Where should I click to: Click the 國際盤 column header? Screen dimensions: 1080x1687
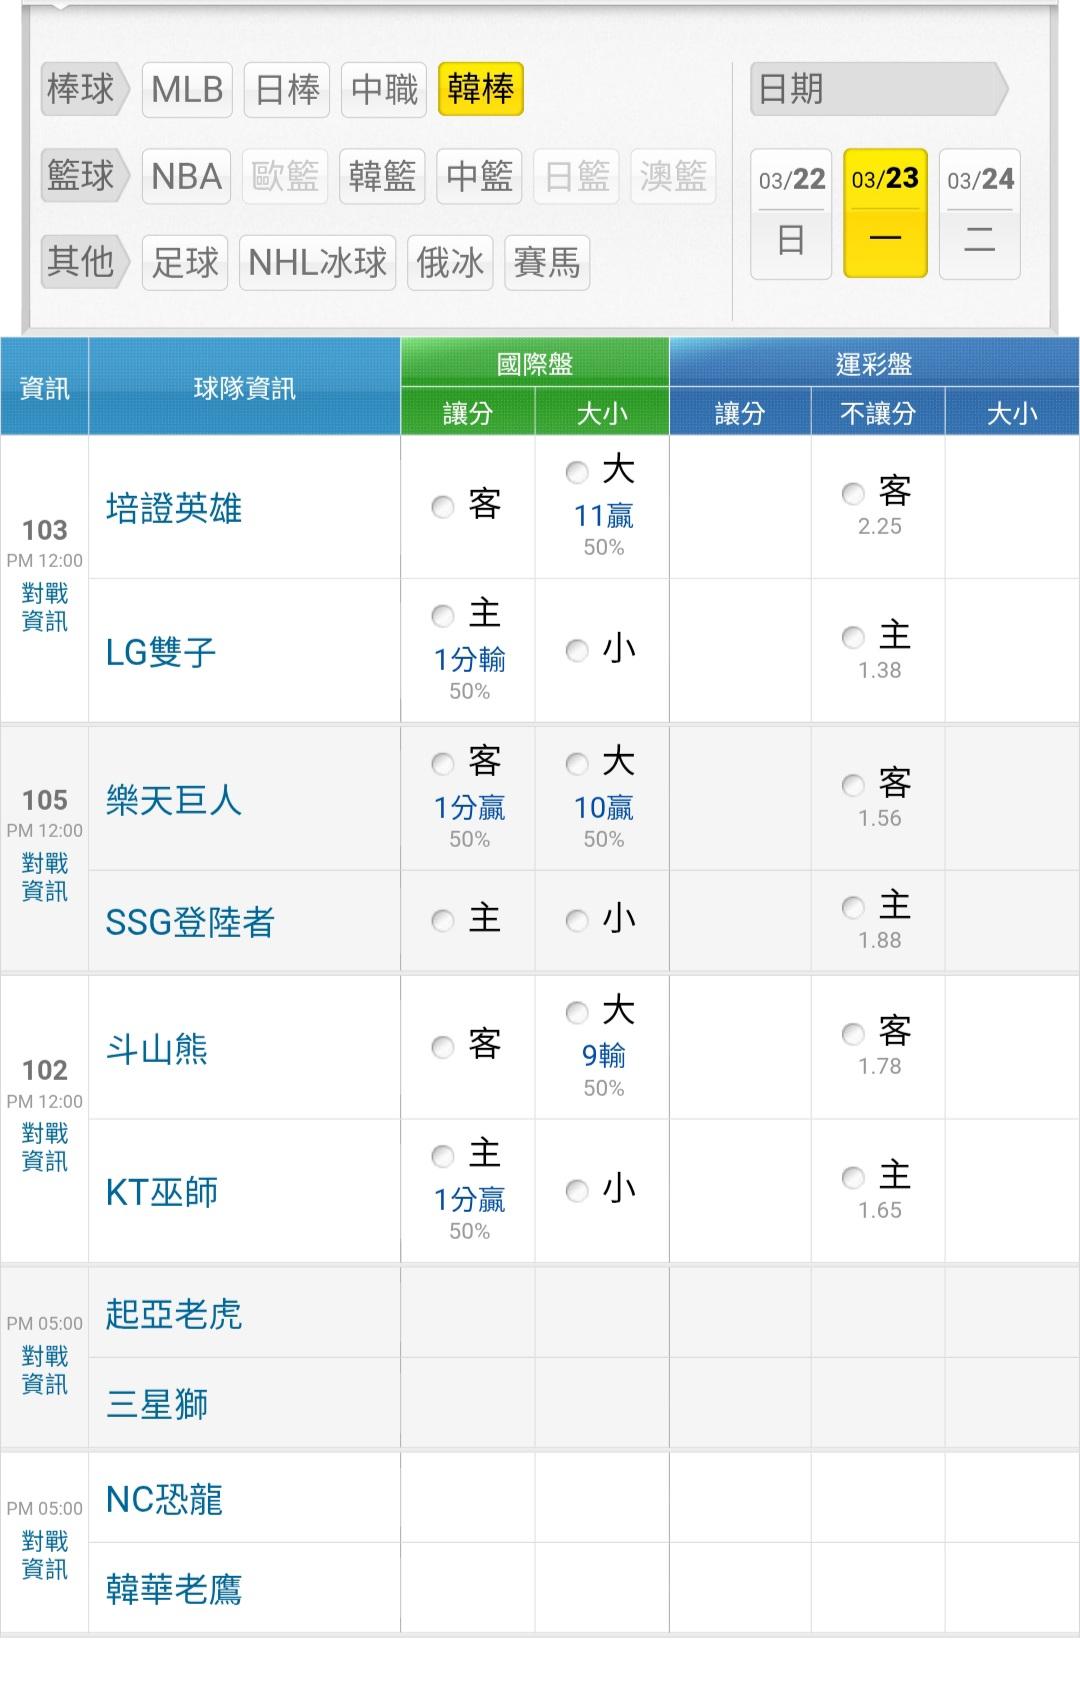(x=535, y=363)
